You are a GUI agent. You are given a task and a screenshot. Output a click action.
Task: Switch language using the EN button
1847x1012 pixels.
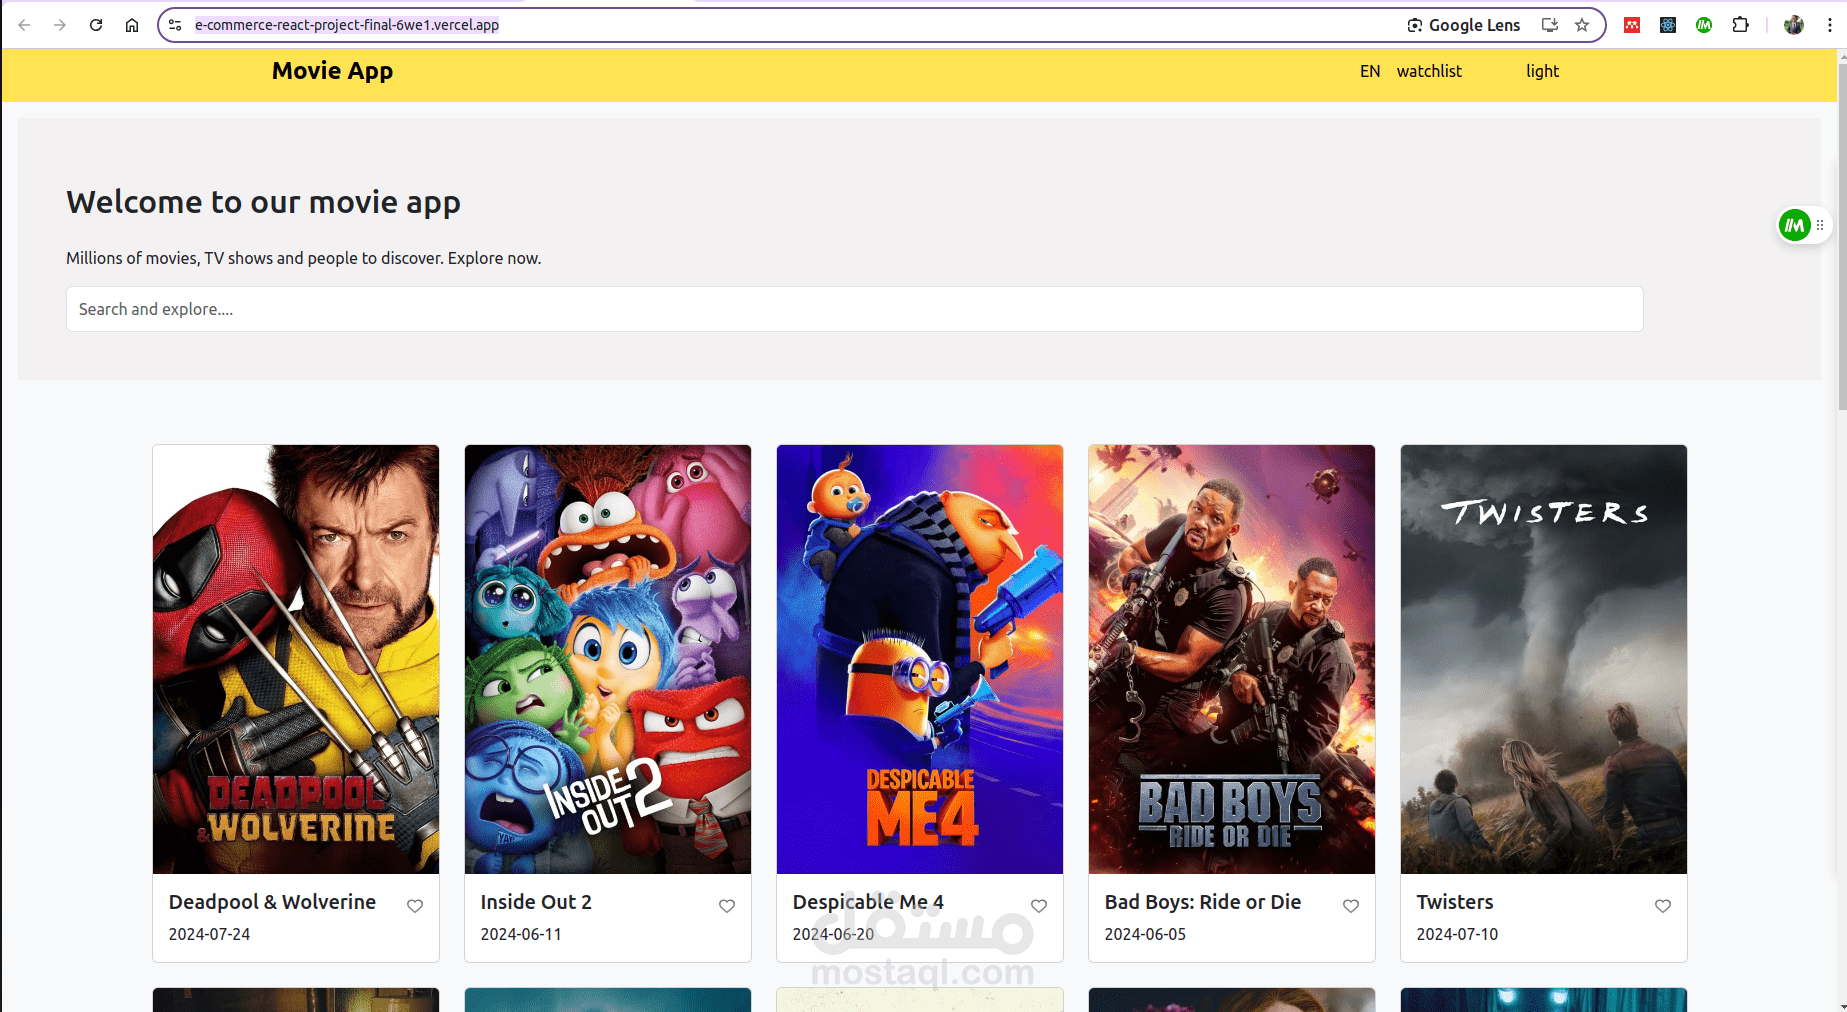tap(1370, 71)
